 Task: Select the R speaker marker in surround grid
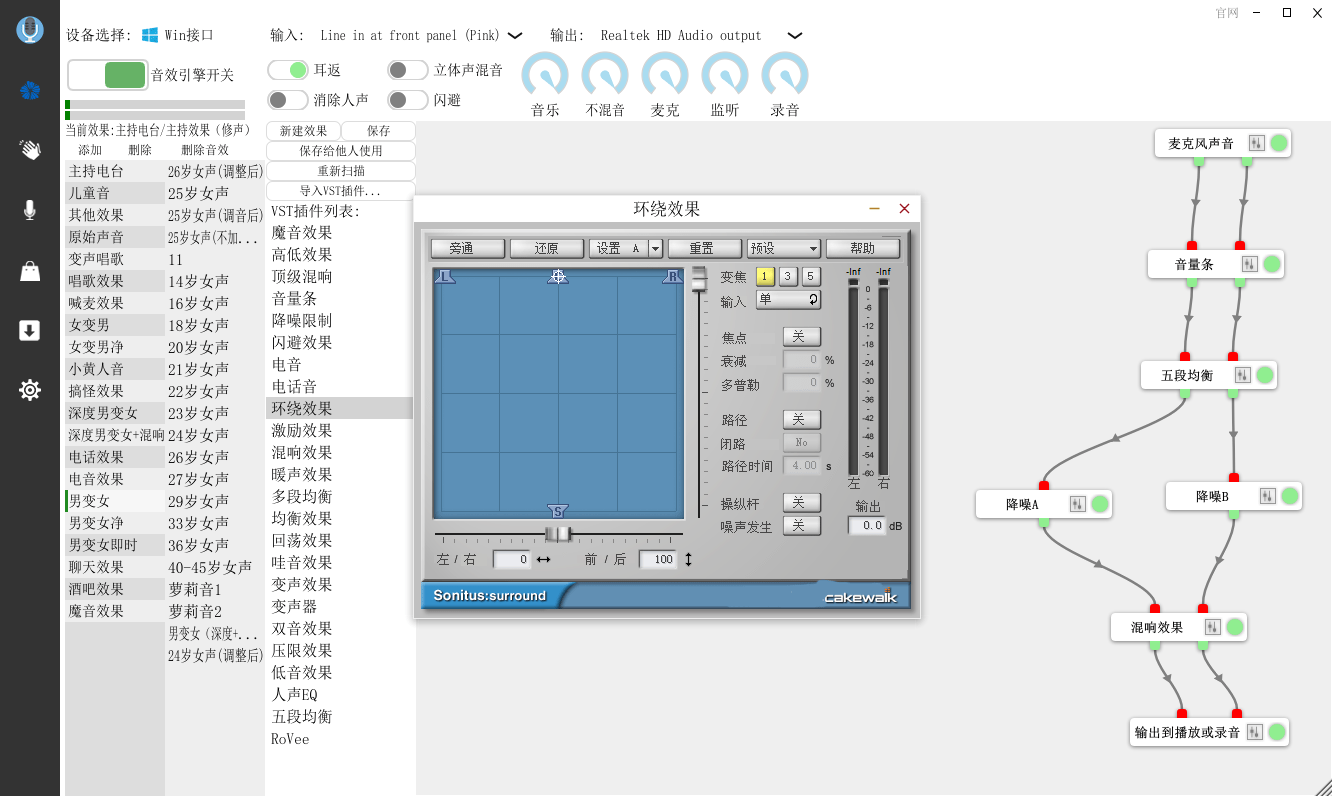tap(672, 277)
